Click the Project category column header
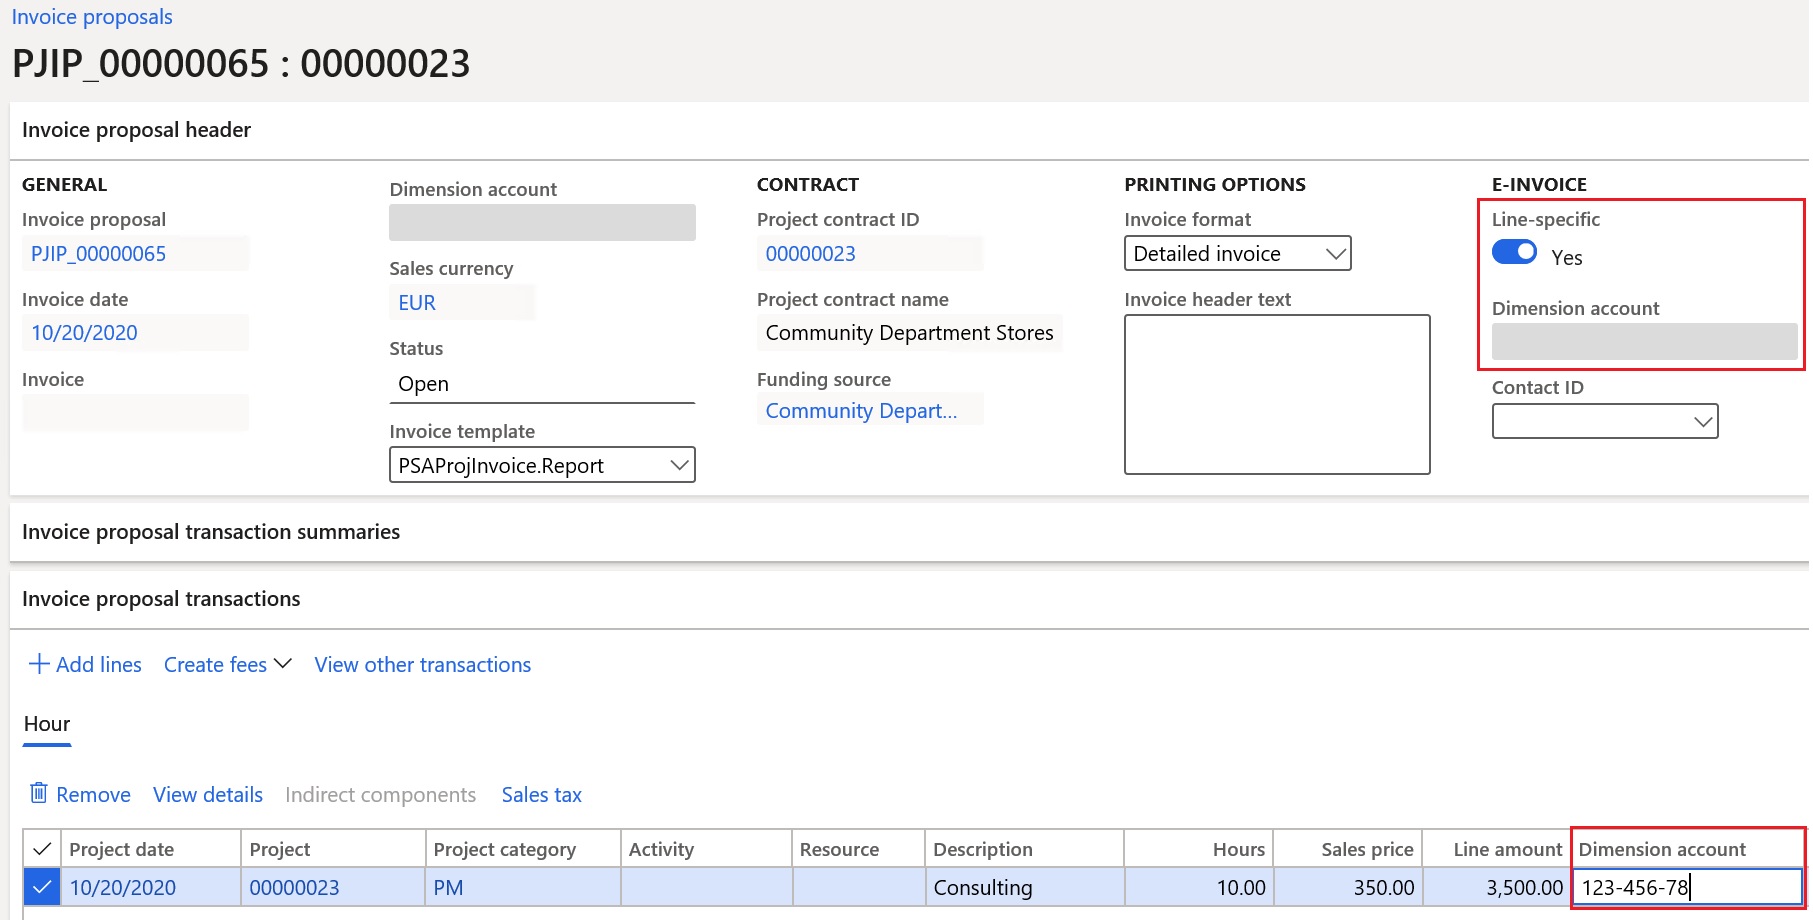The width and height of the screenshot is (1813, 920). coord(523,849)
